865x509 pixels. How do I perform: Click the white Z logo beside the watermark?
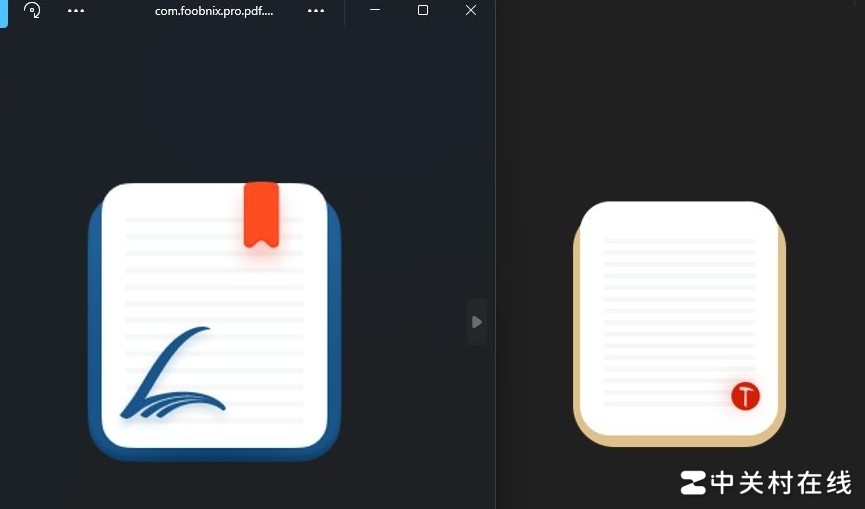(x=692, y=483)
